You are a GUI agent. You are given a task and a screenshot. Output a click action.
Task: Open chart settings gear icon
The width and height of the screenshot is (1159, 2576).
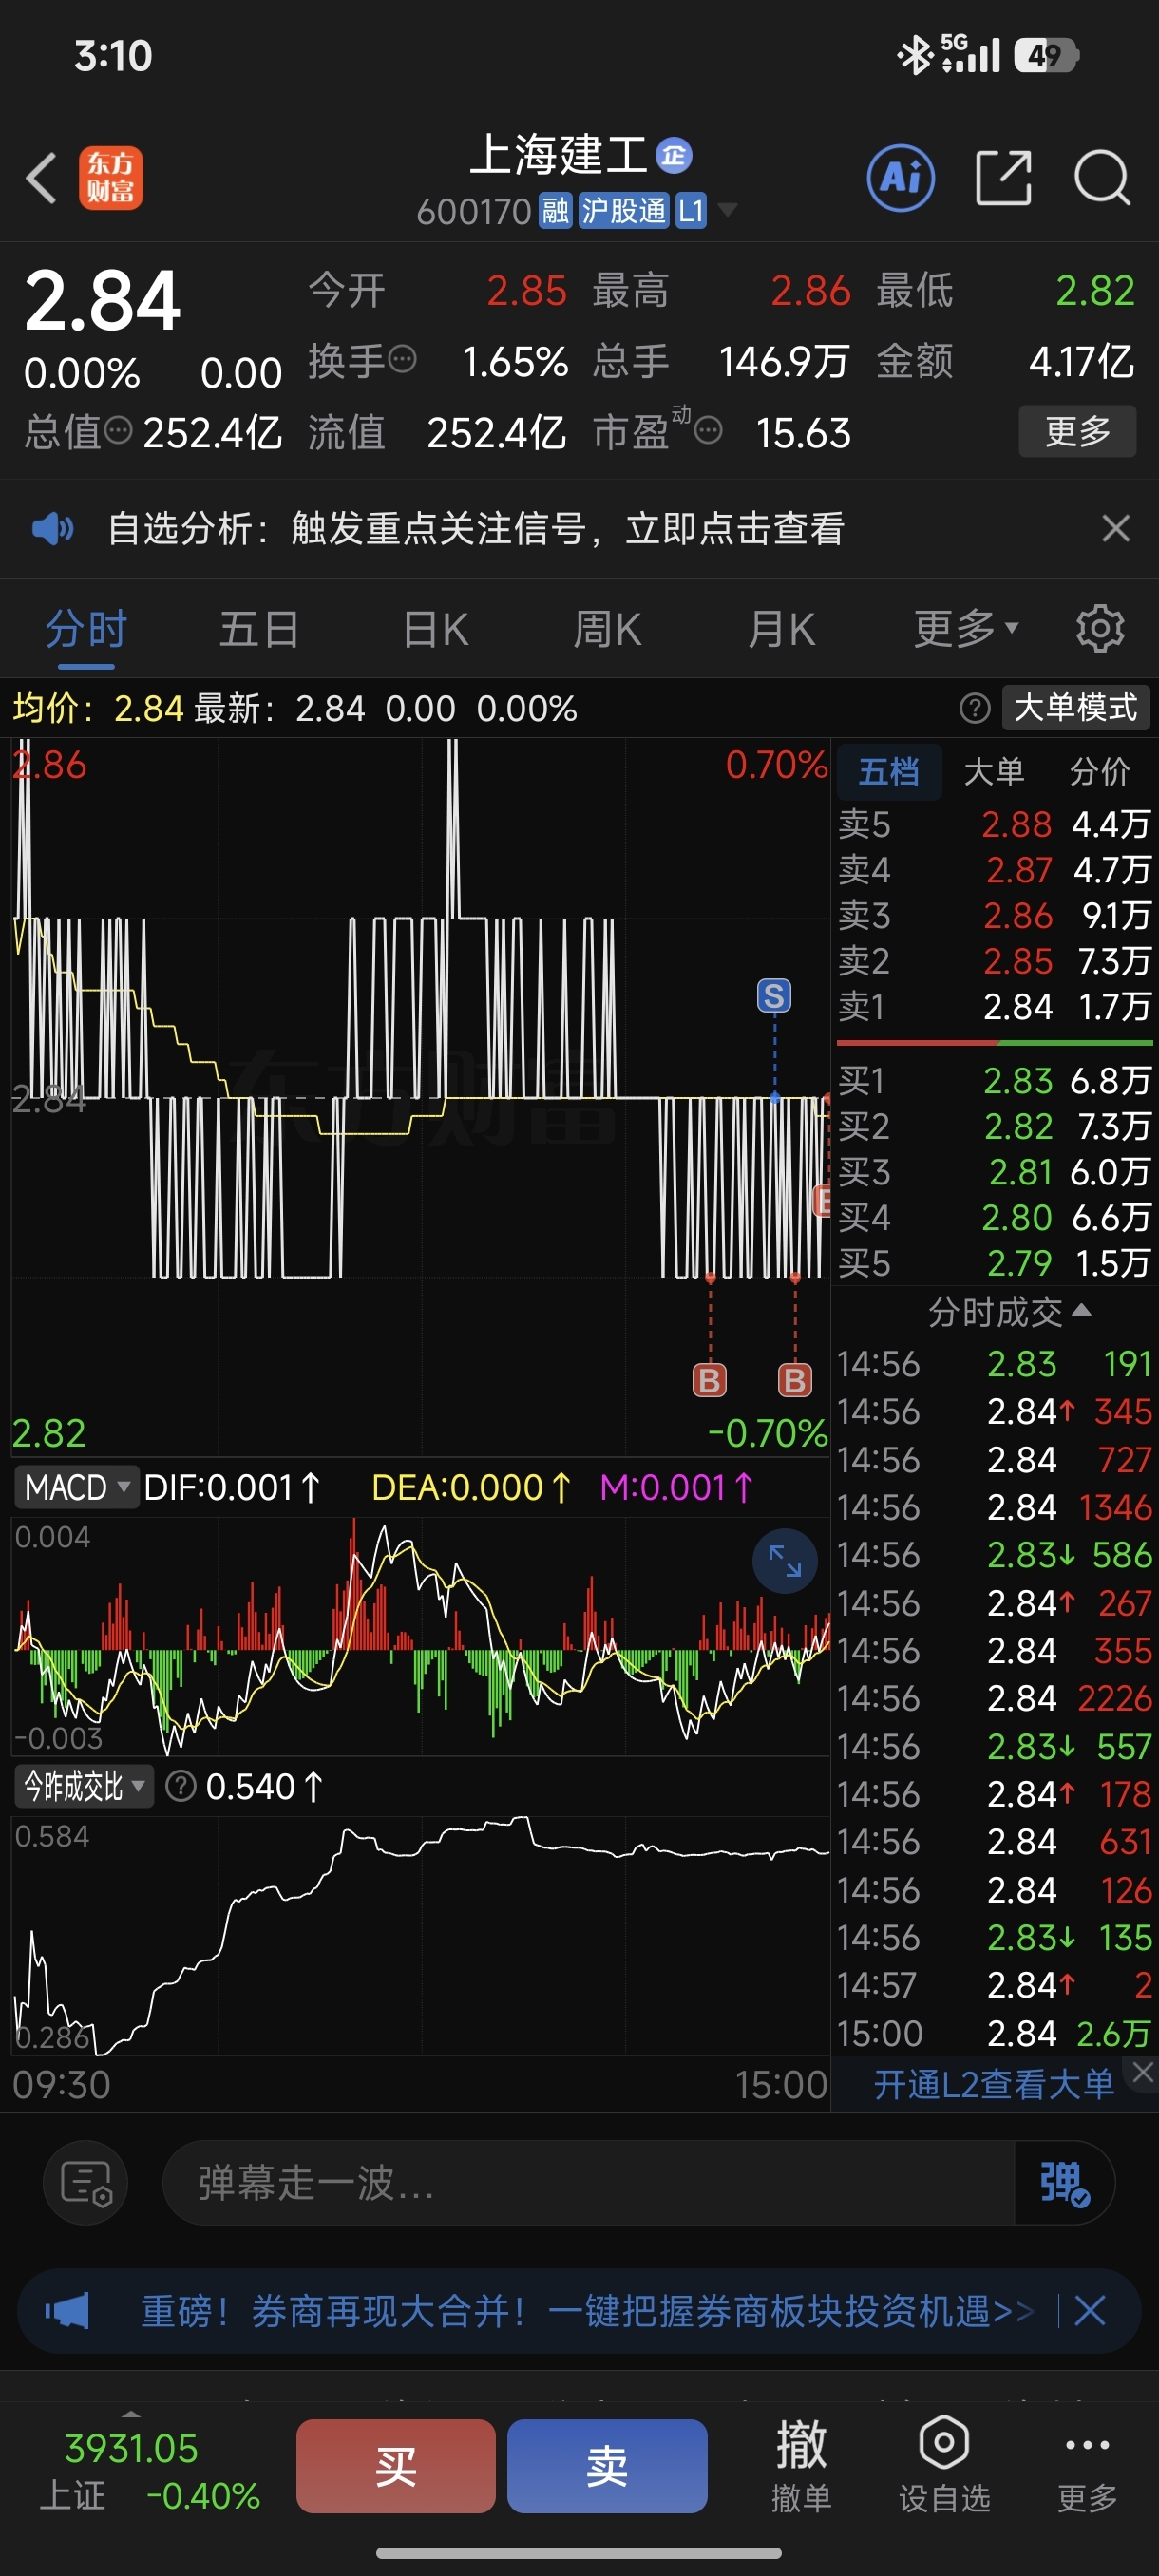pyautogui.click(x=1100, y=629)
